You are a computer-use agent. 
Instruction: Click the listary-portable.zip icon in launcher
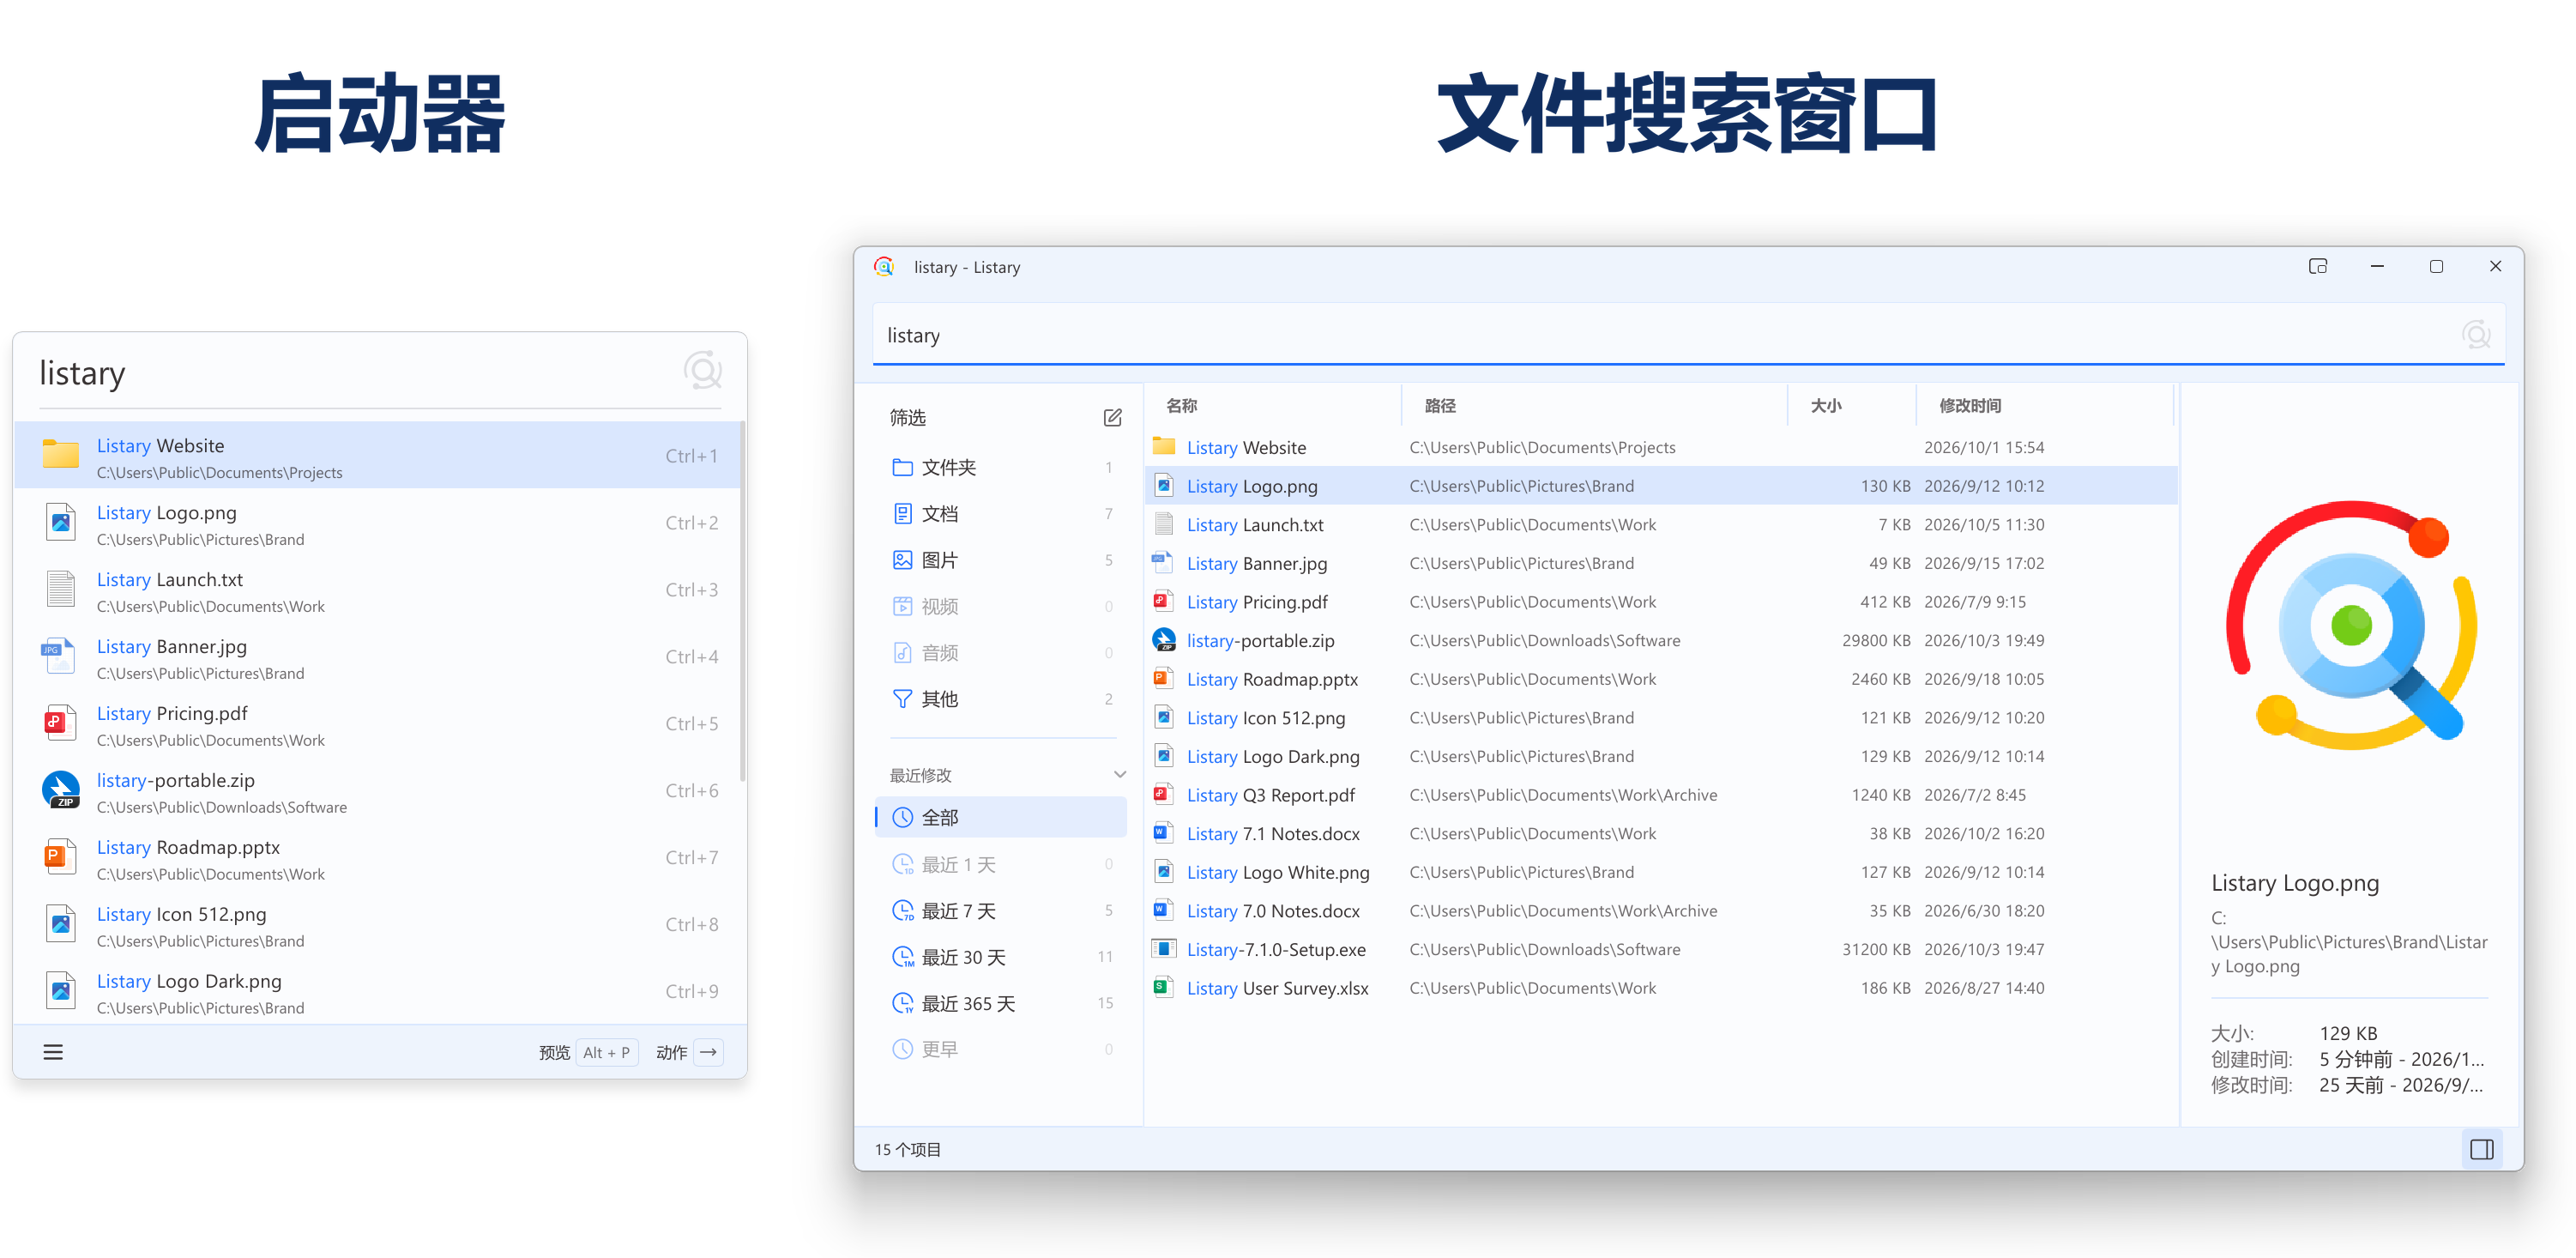click(61, 789)
